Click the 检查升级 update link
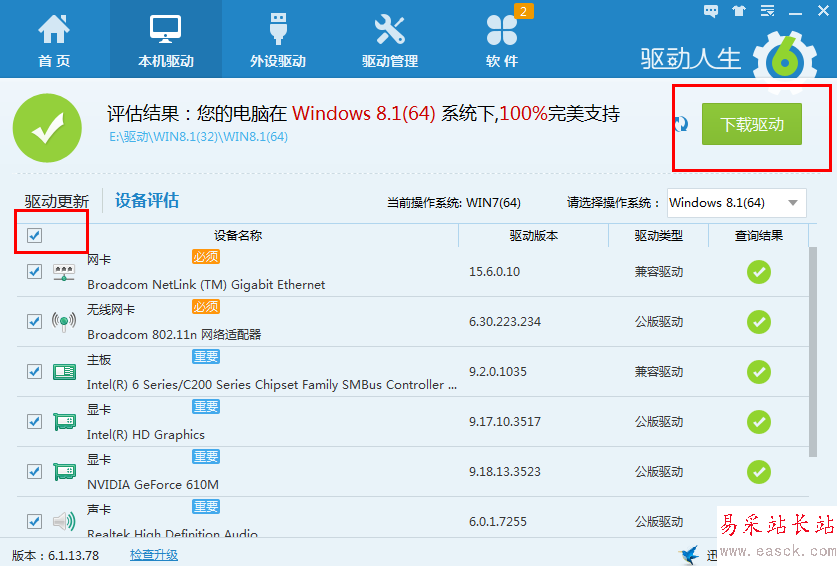Image resolution: width=837 pixels, height=566 pixels. pos(154,555)
